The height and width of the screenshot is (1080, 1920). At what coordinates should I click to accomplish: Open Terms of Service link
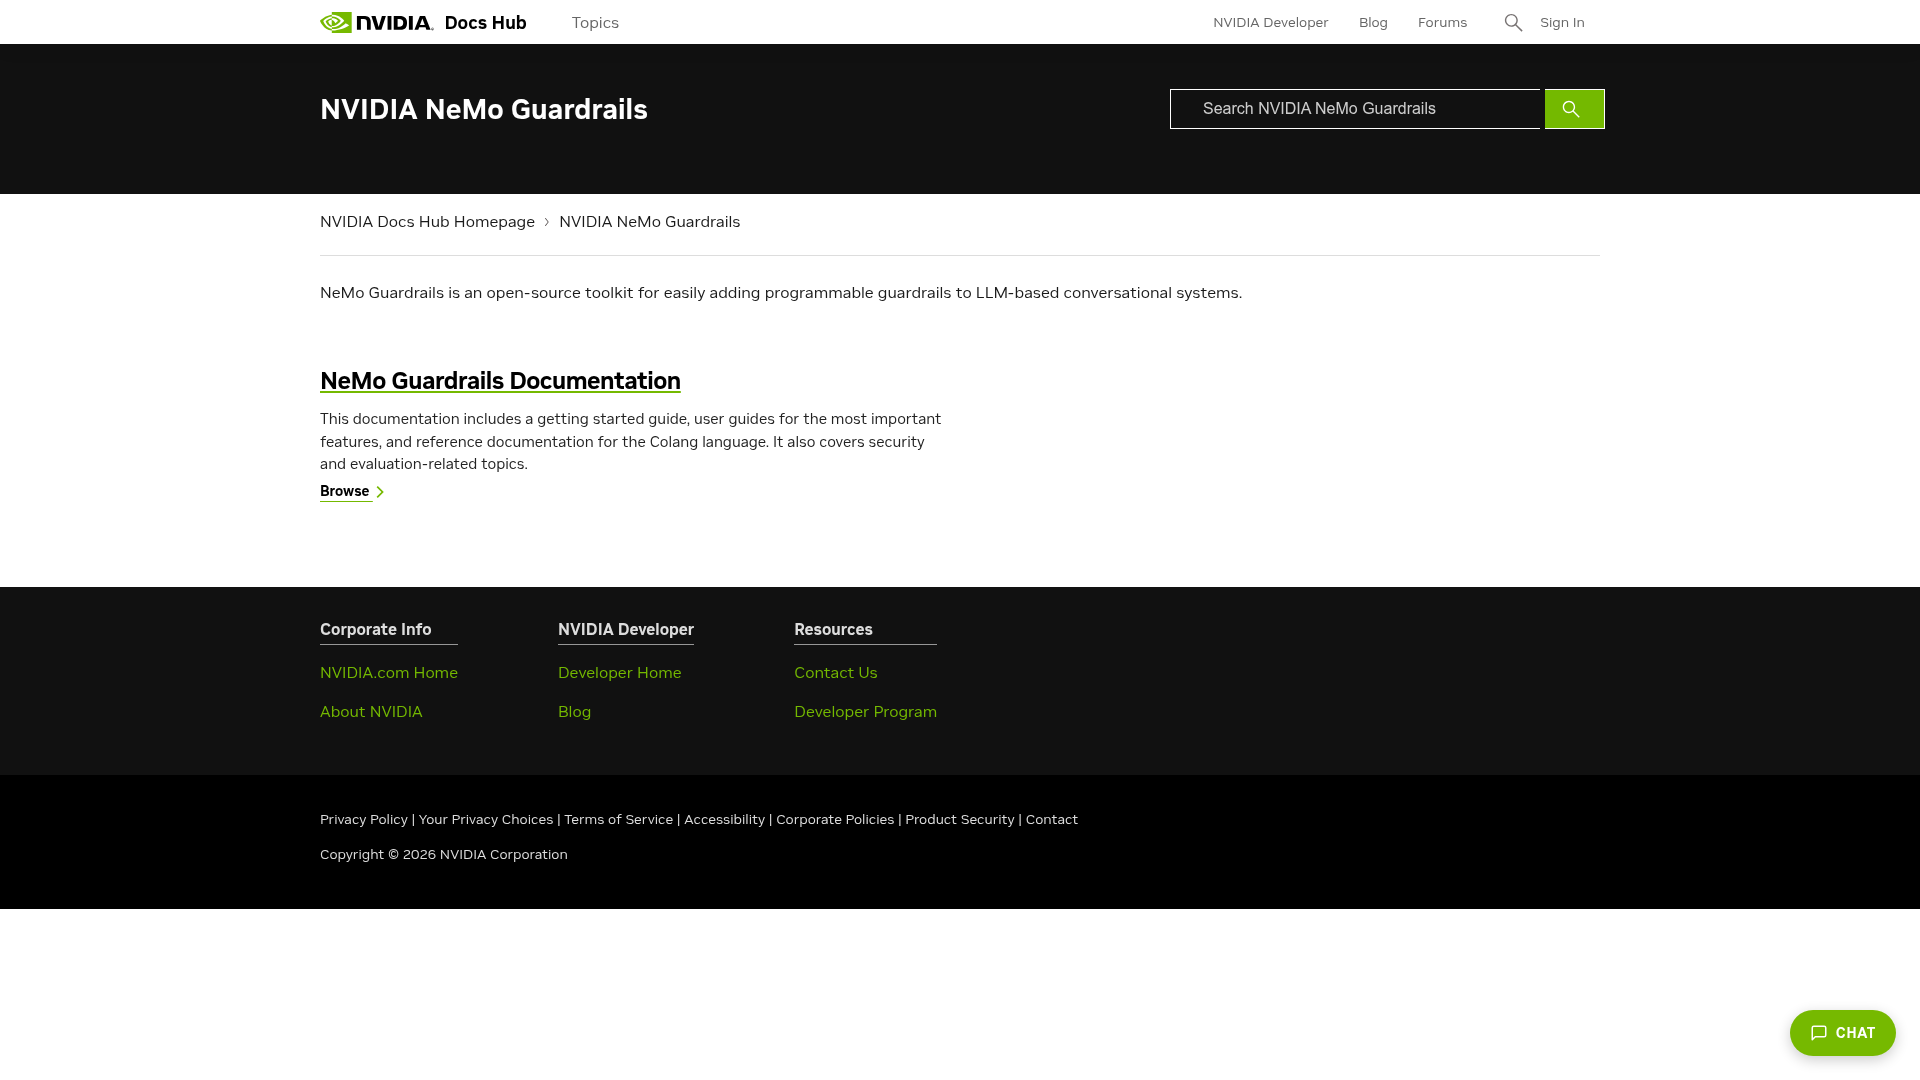tap(618, 820)
